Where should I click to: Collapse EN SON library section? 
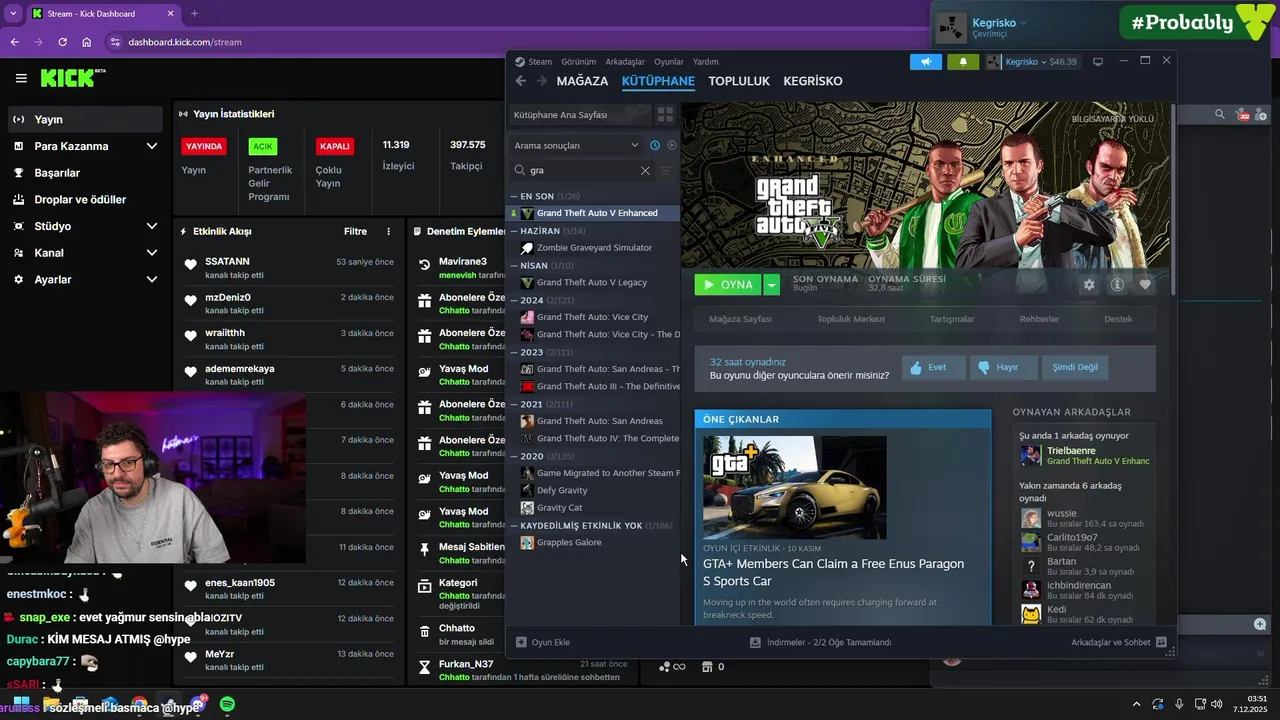pos(514,196)
